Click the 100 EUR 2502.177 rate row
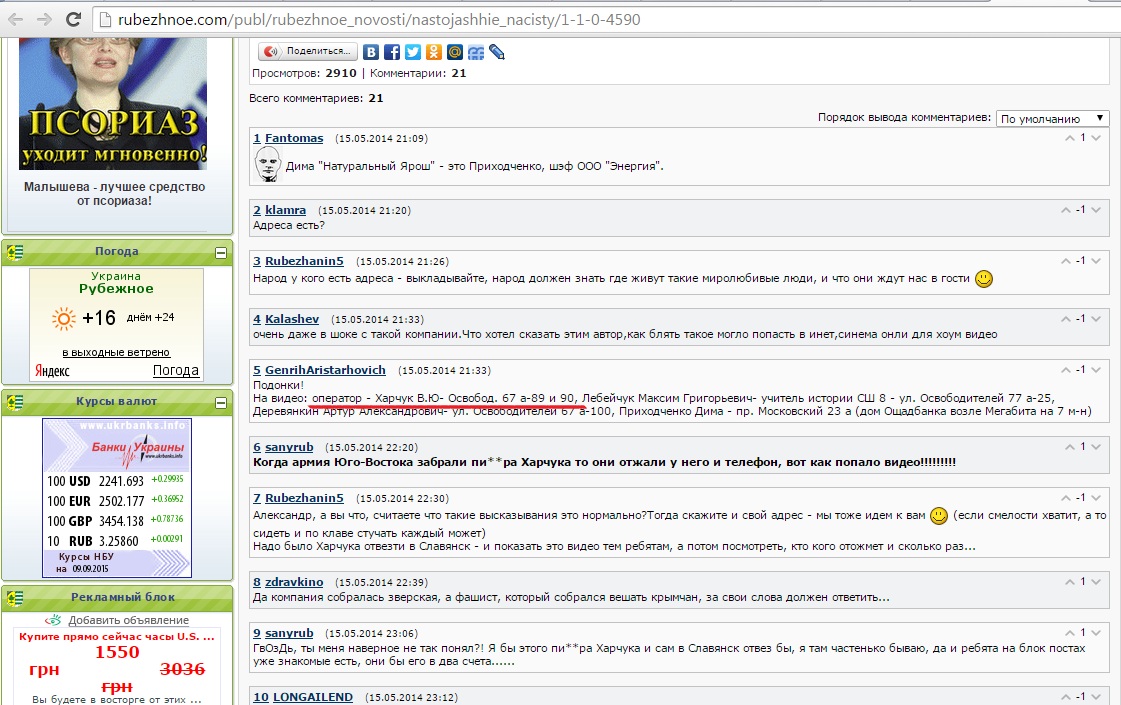Image resolution: width=1121 pixels, height=705 pixels. click(116, 501)
